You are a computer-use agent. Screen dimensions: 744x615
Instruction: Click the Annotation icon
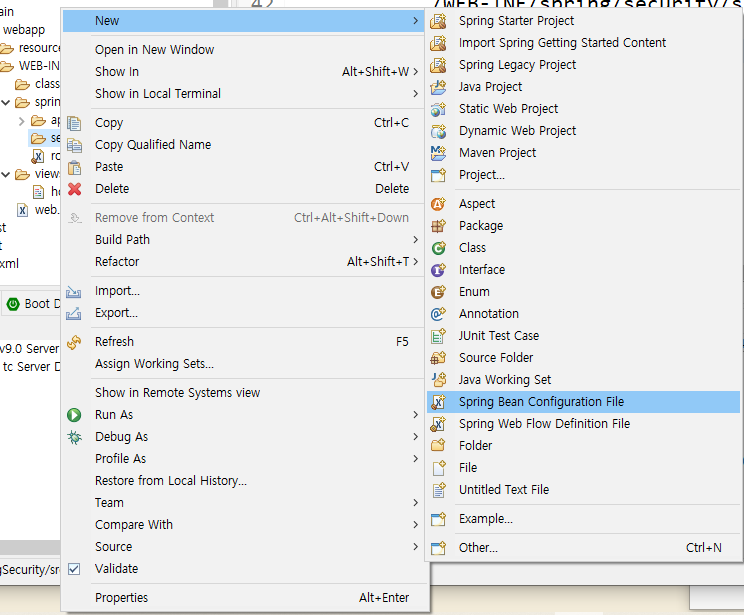point(438,314)
